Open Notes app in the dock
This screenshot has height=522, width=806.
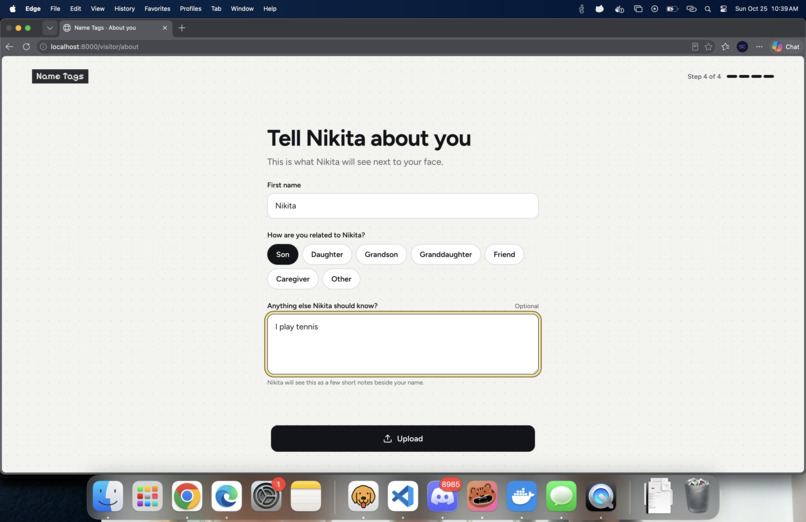(306, 496)
